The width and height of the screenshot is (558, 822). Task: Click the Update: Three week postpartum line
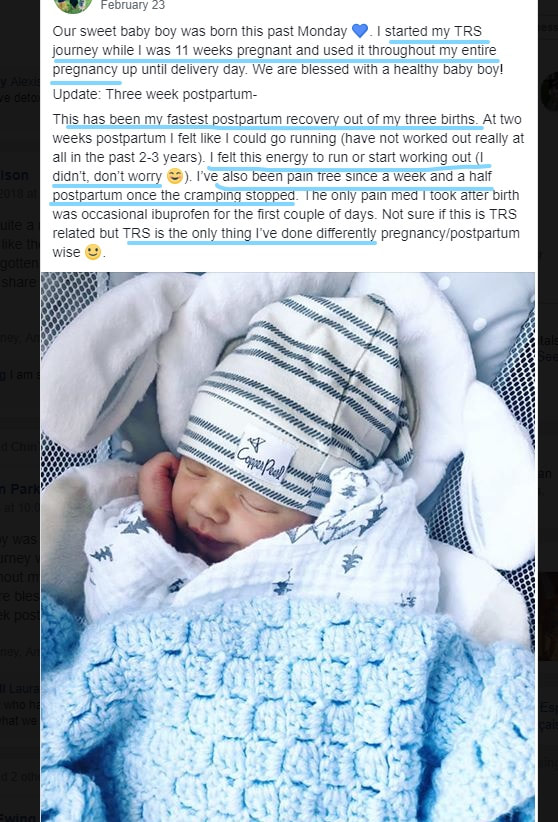155,94
